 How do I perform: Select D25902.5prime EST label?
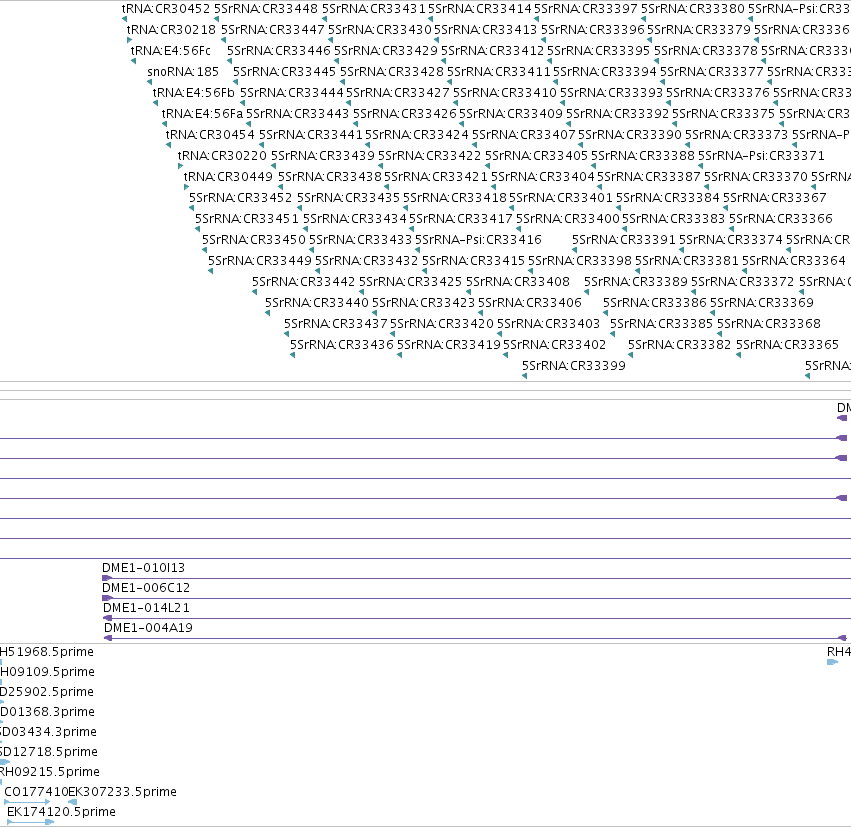pyautogui.click(x=47, y=692)
